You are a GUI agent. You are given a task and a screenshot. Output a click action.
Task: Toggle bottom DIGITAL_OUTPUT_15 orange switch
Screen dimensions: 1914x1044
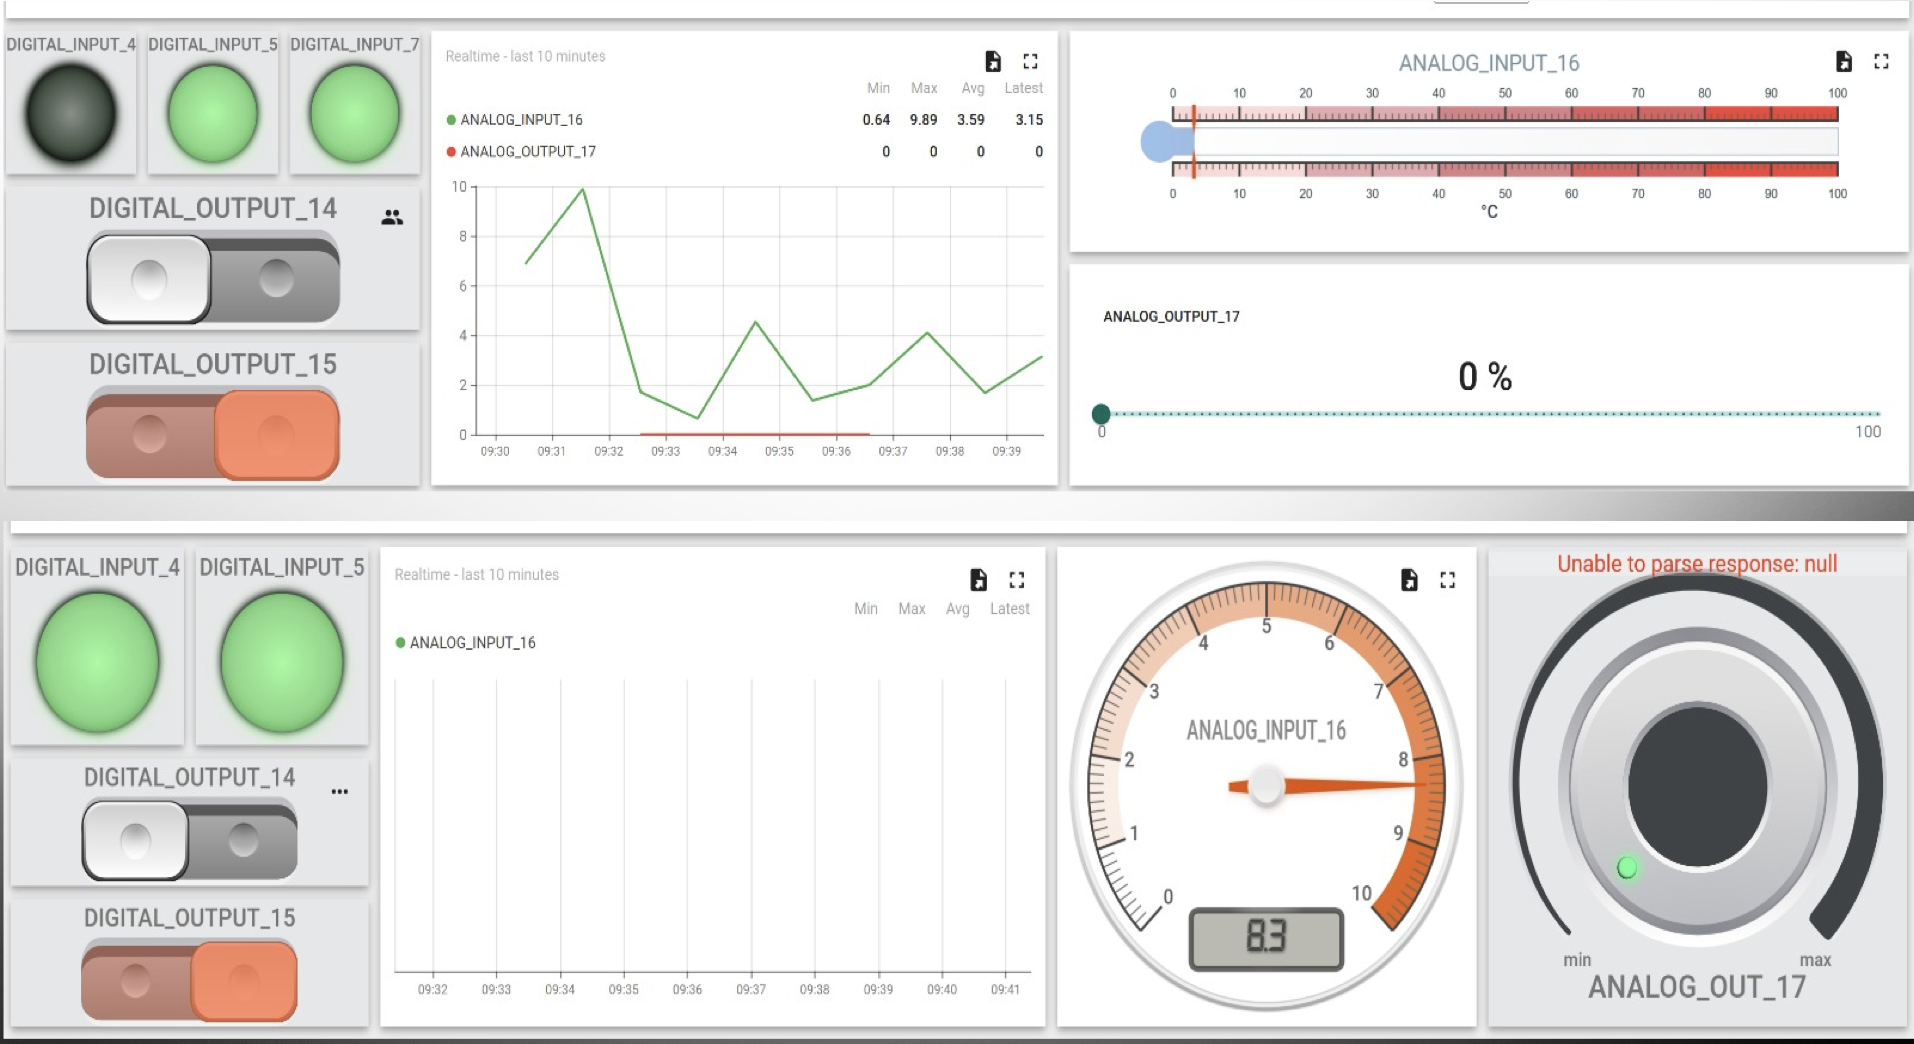(x=190, y=981)
